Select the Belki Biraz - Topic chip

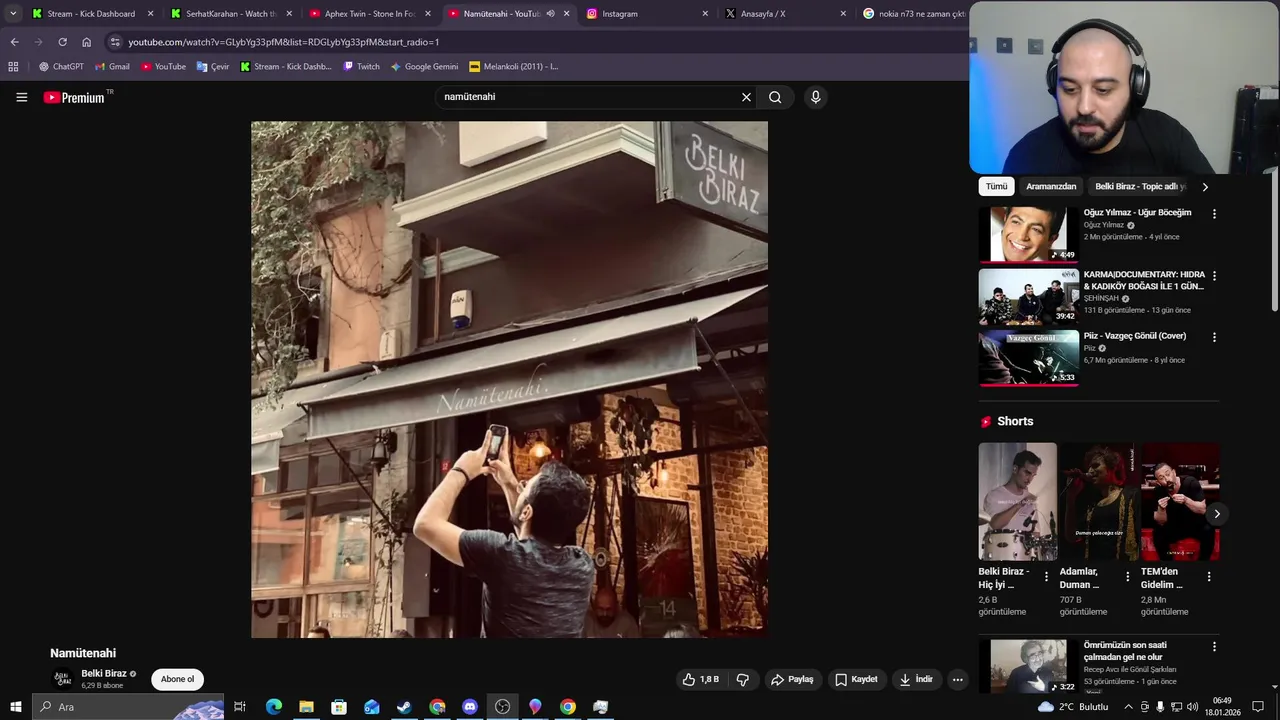[1140, 187]
